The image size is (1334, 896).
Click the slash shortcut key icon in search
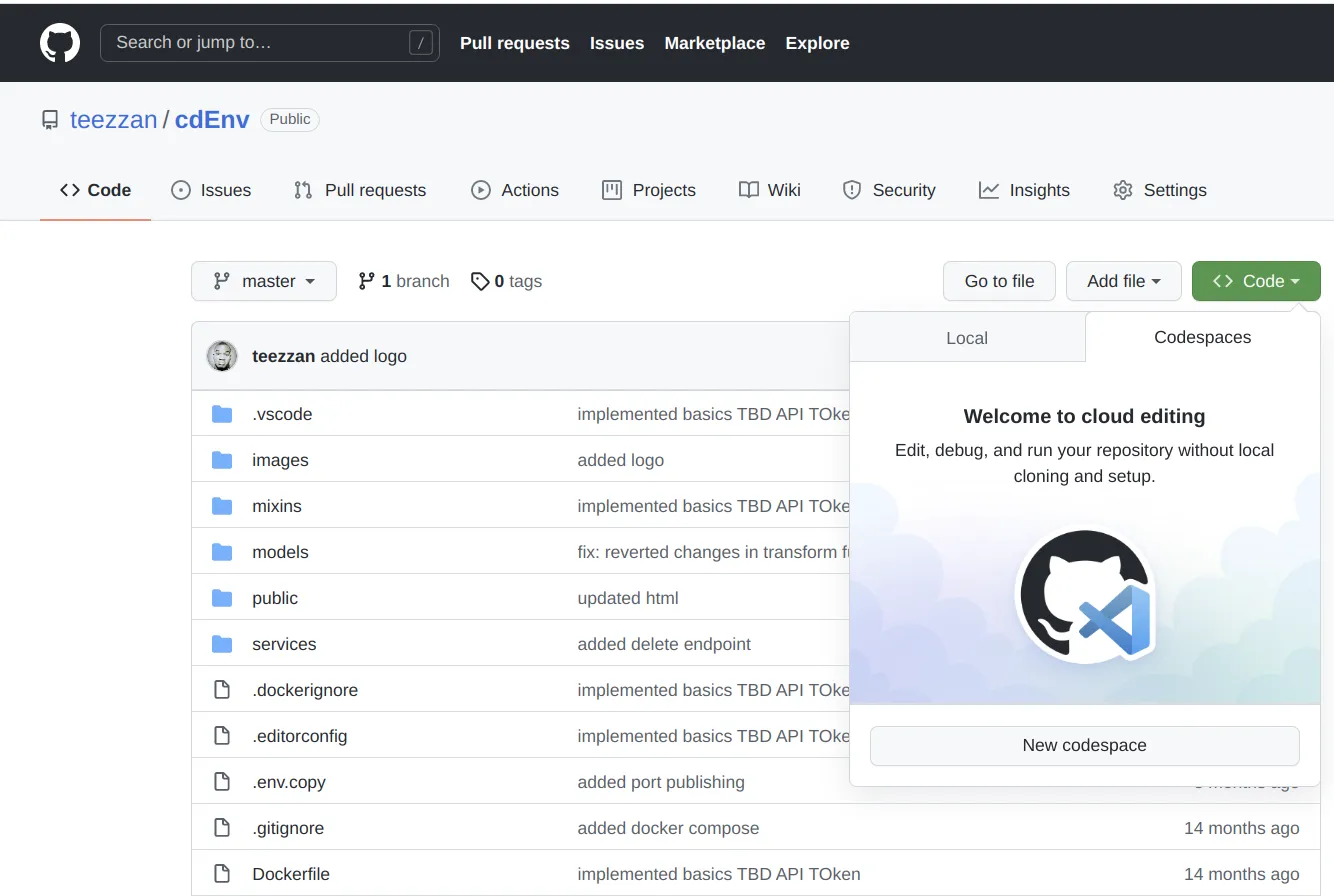click(421, 43)
